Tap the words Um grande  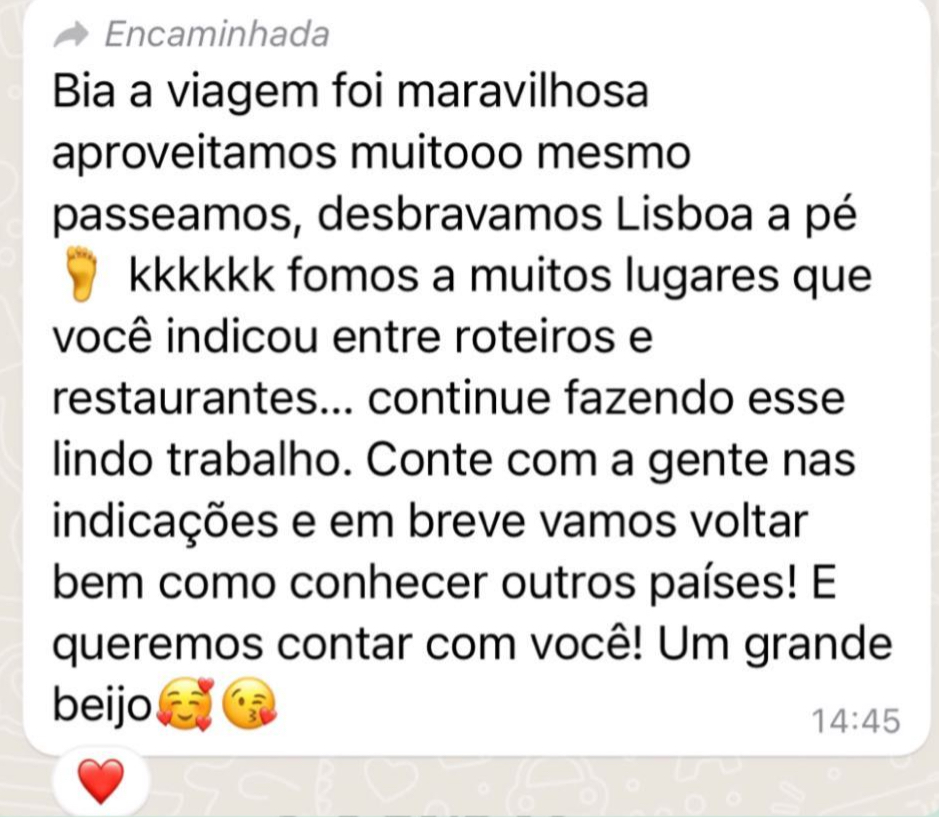(775, 644)
